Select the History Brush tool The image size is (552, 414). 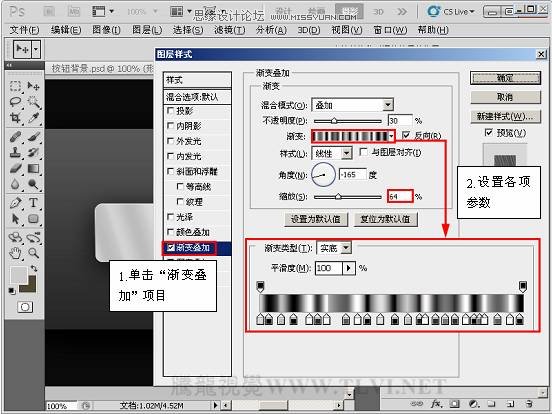click(x=33, y=152)
